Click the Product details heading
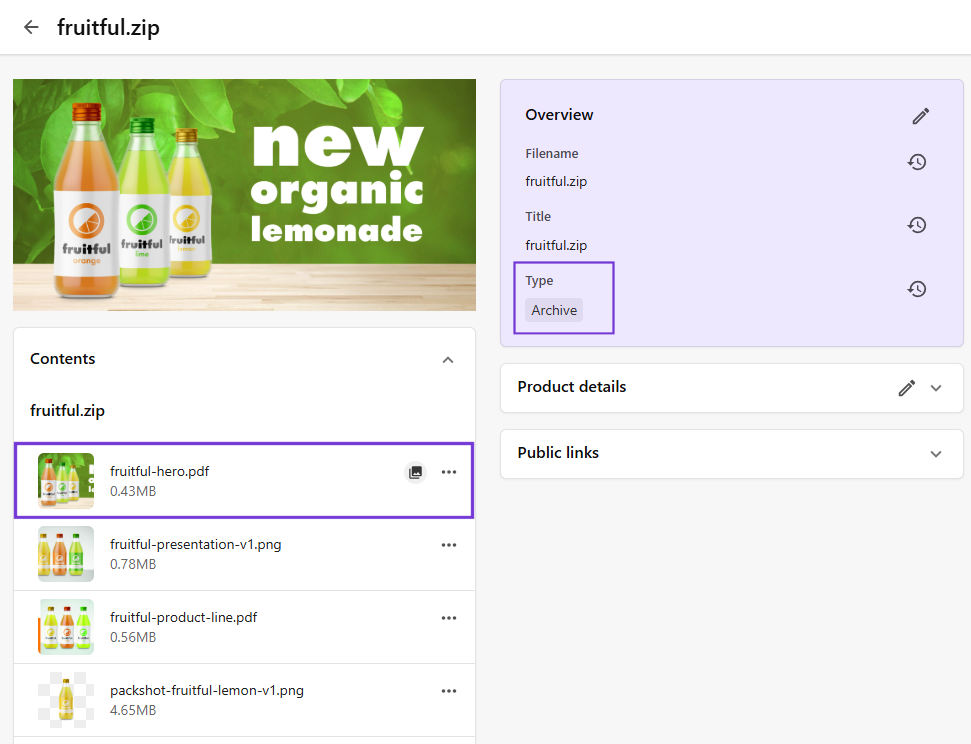 pos(572,387)
